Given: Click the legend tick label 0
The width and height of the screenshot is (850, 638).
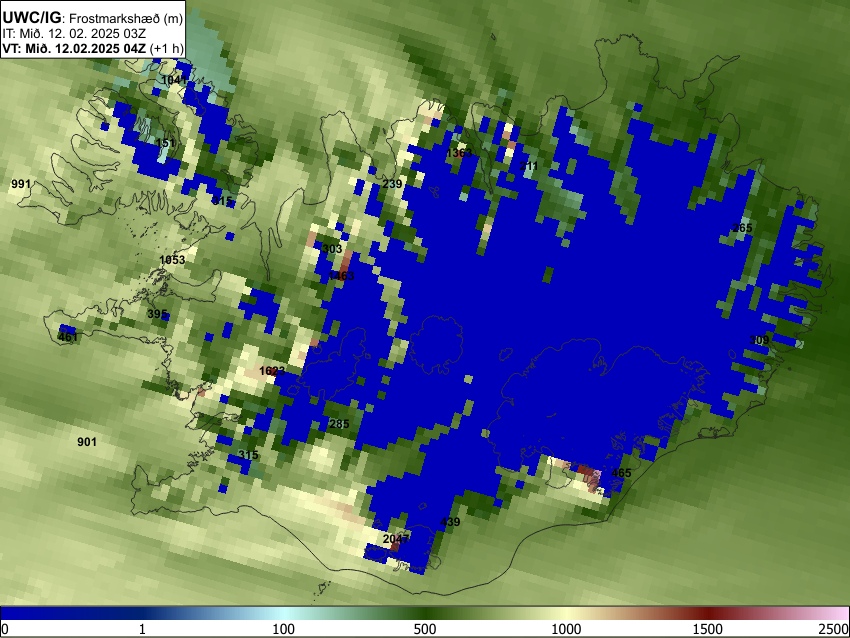Looking at the screenshot, I should [x=5, y=629].
